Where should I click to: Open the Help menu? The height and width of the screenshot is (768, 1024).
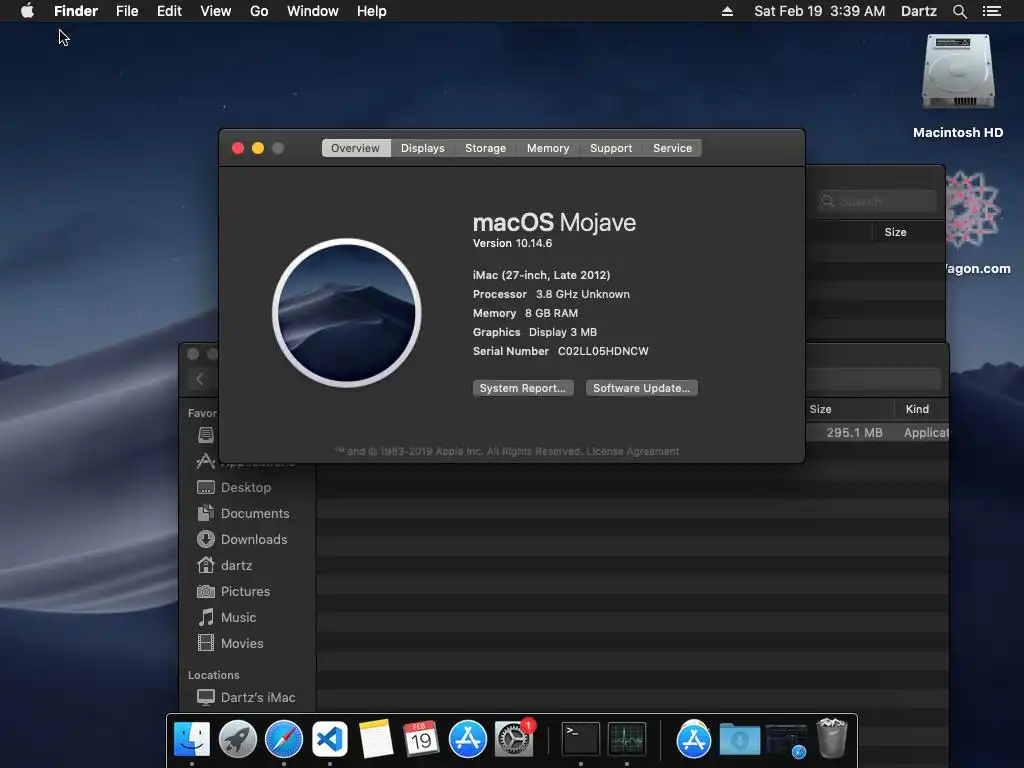point(372,11)
